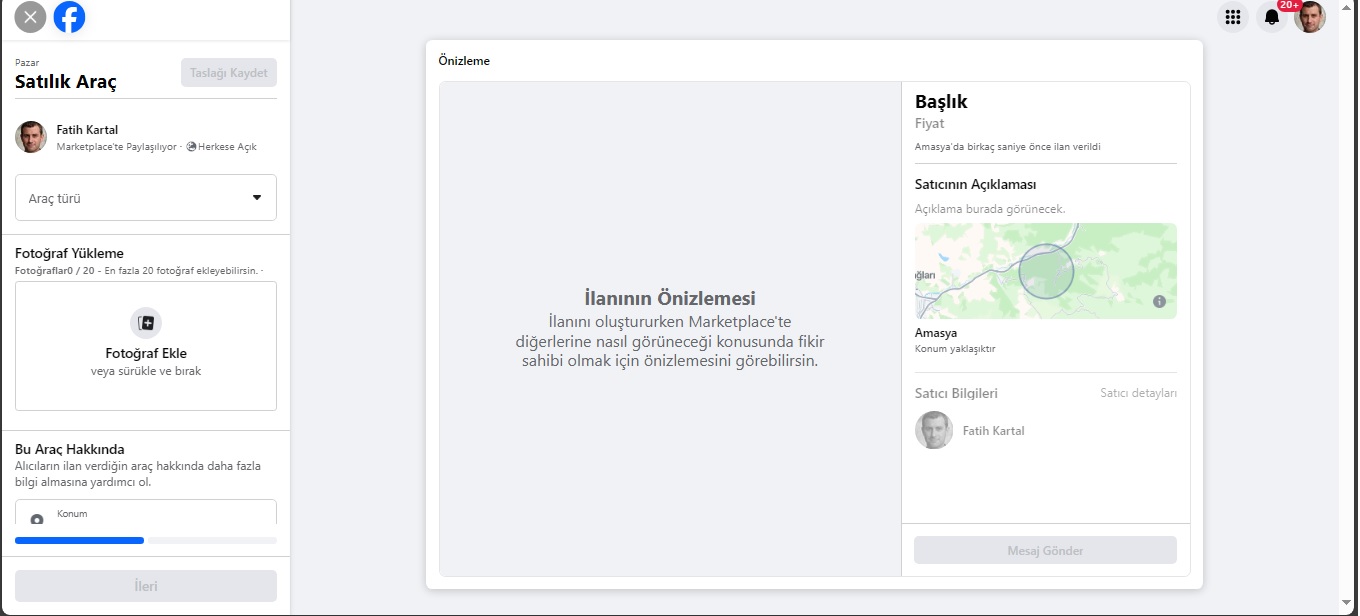
Task: Click Fatih Kartal seller avatar in preview
Action: [934, 430]
